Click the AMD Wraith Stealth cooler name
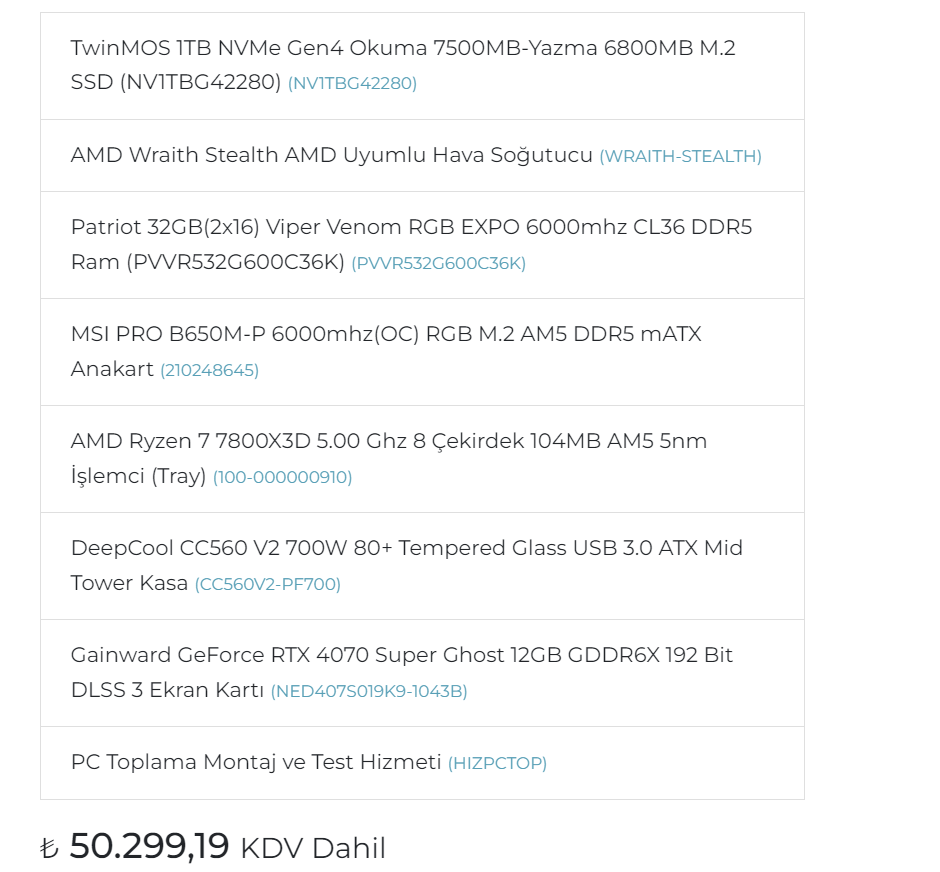Viewport: 940px width, 872px height. pyautogui.click(x=331, y=155)
